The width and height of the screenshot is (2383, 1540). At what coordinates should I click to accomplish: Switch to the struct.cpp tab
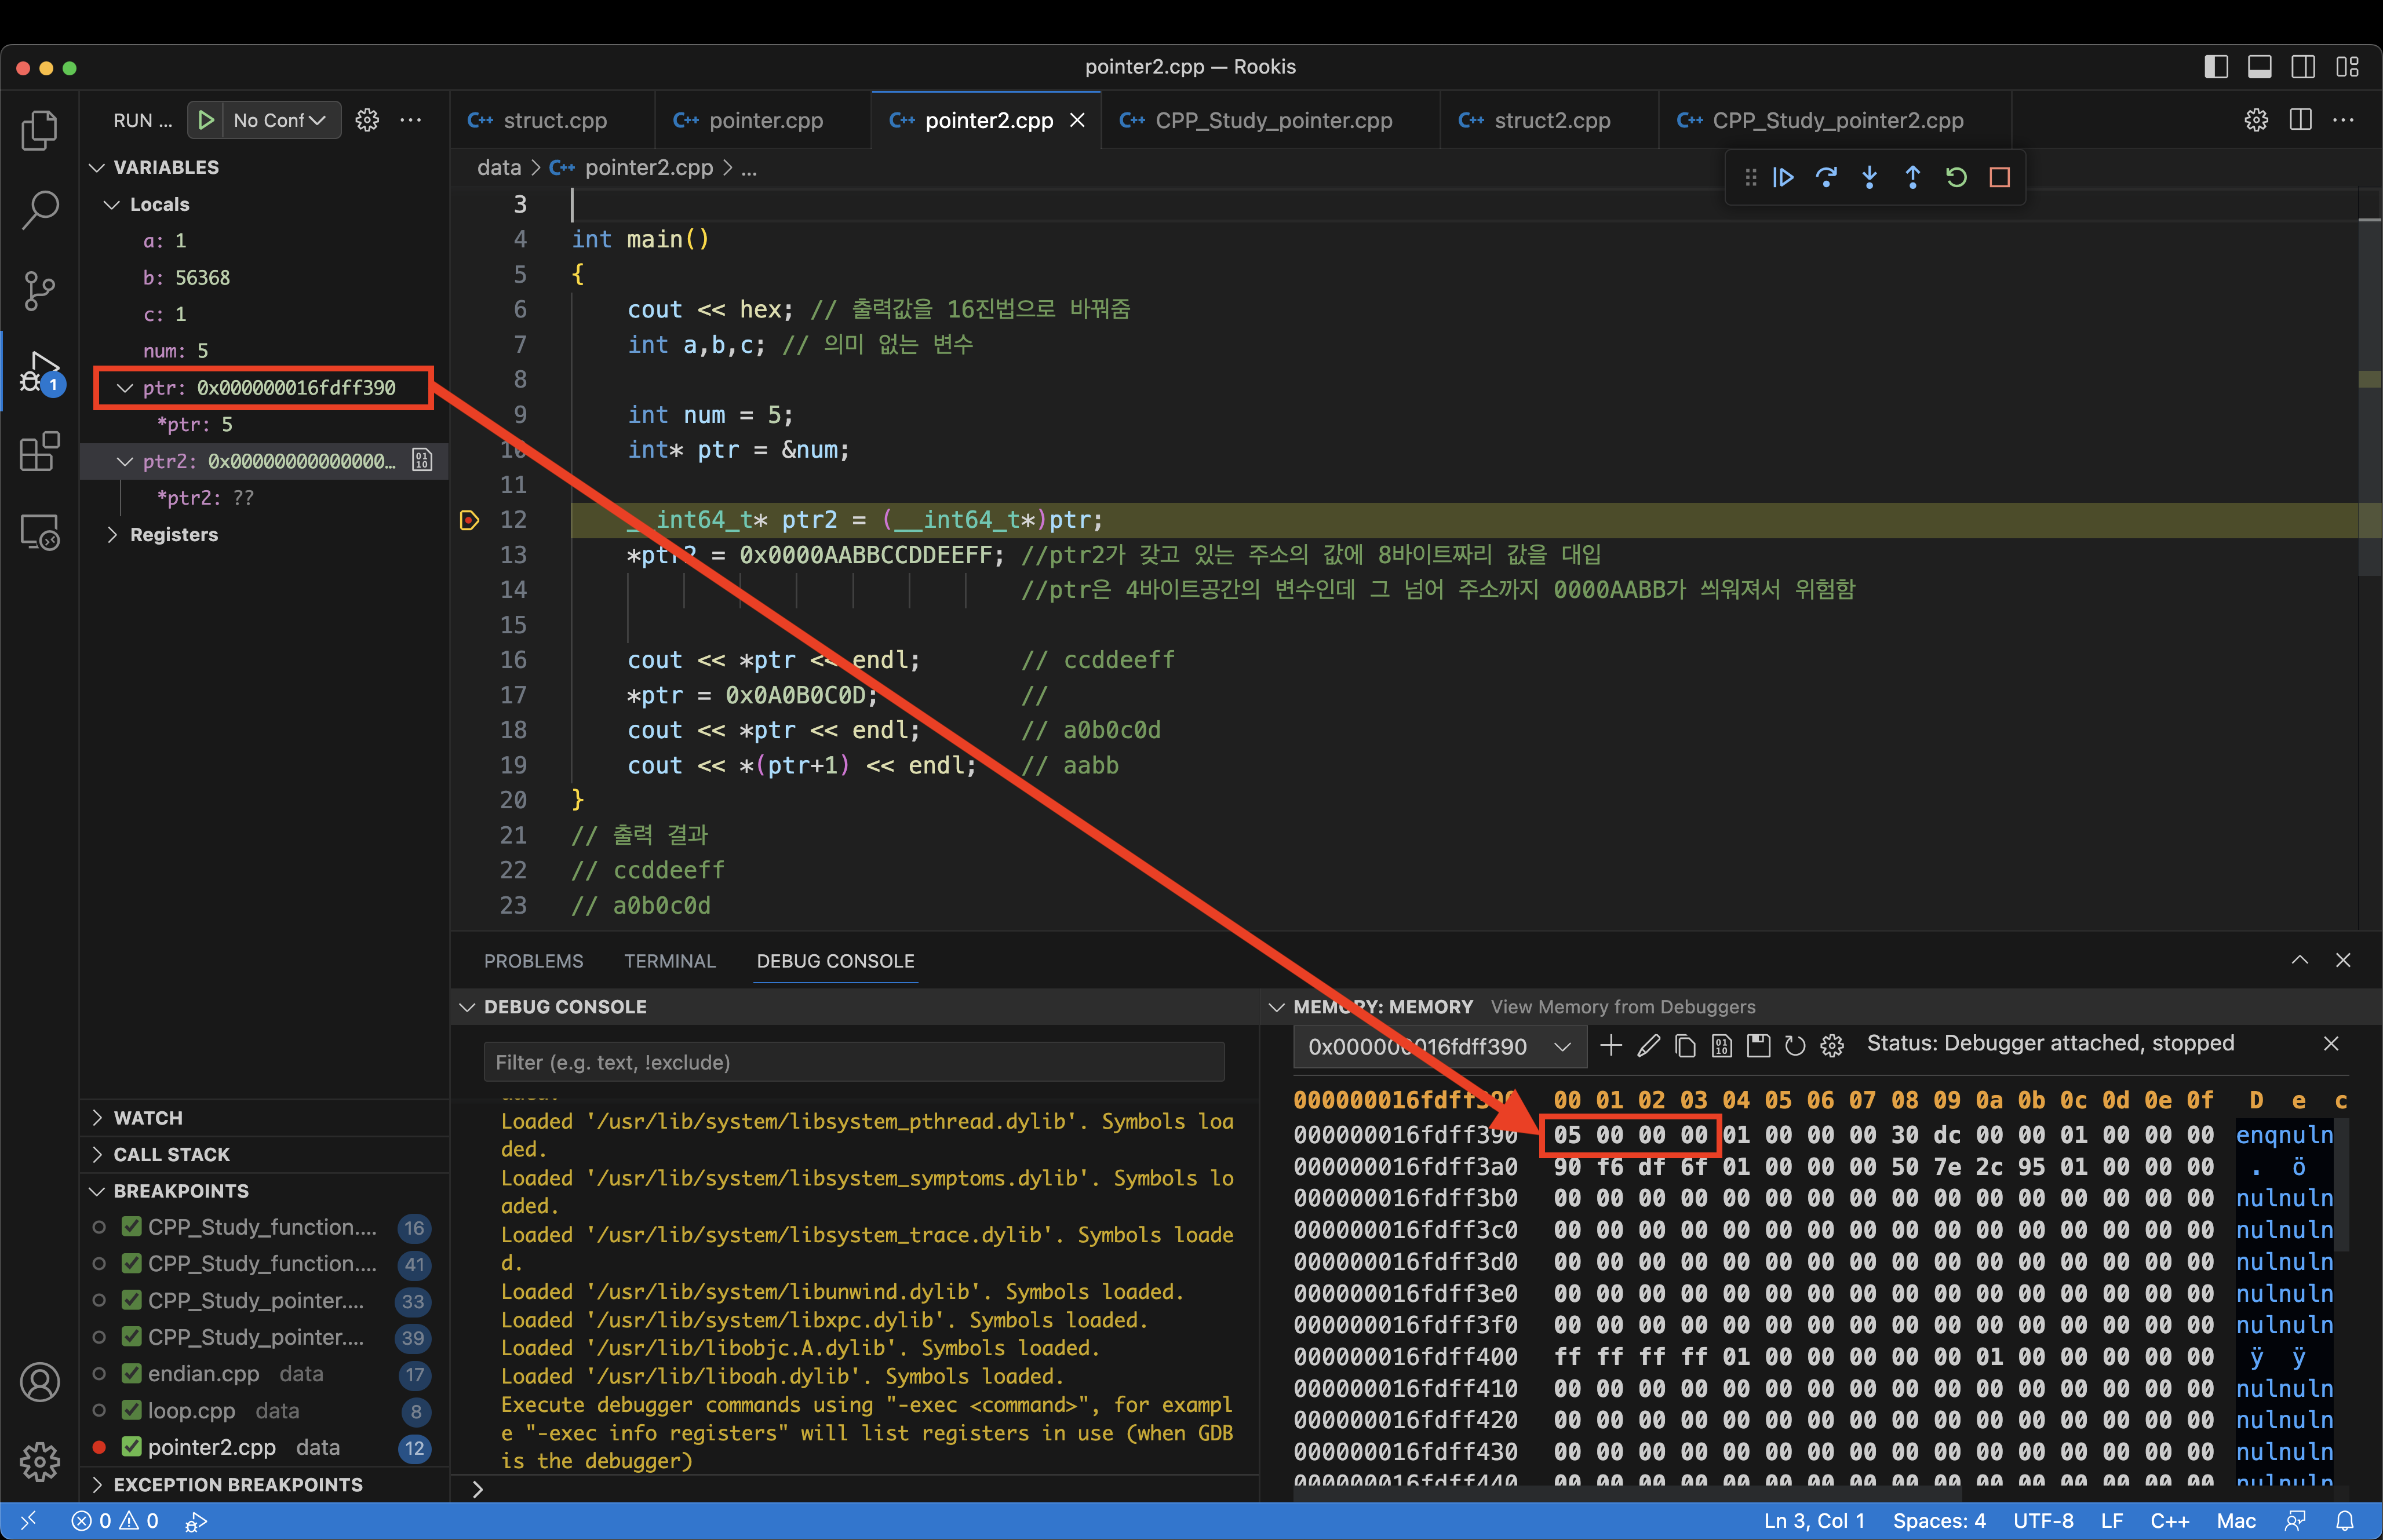click(x=553, y=120)
